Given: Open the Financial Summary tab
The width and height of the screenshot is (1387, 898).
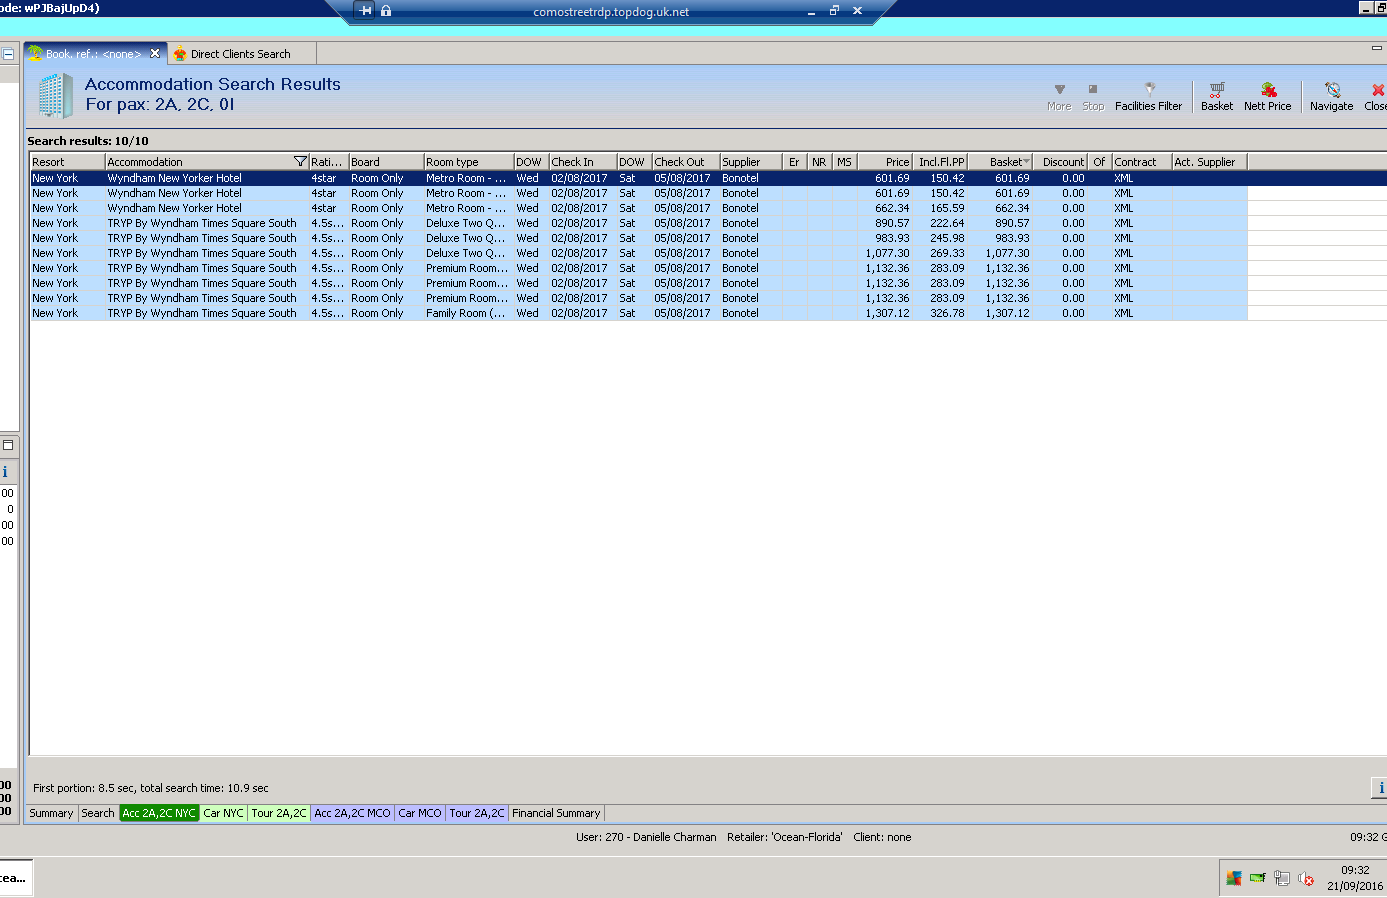Looking at the screenshot, I should [556, 813].
